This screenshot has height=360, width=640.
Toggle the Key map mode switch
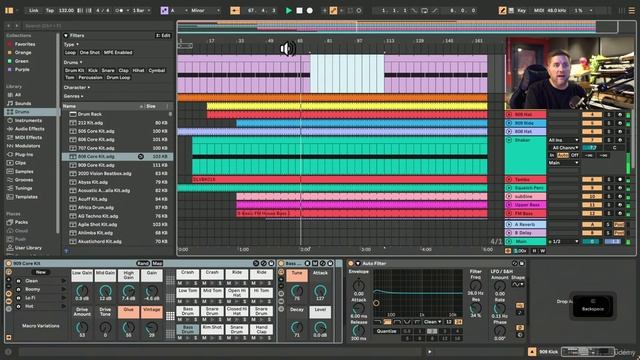click(521, 11)
